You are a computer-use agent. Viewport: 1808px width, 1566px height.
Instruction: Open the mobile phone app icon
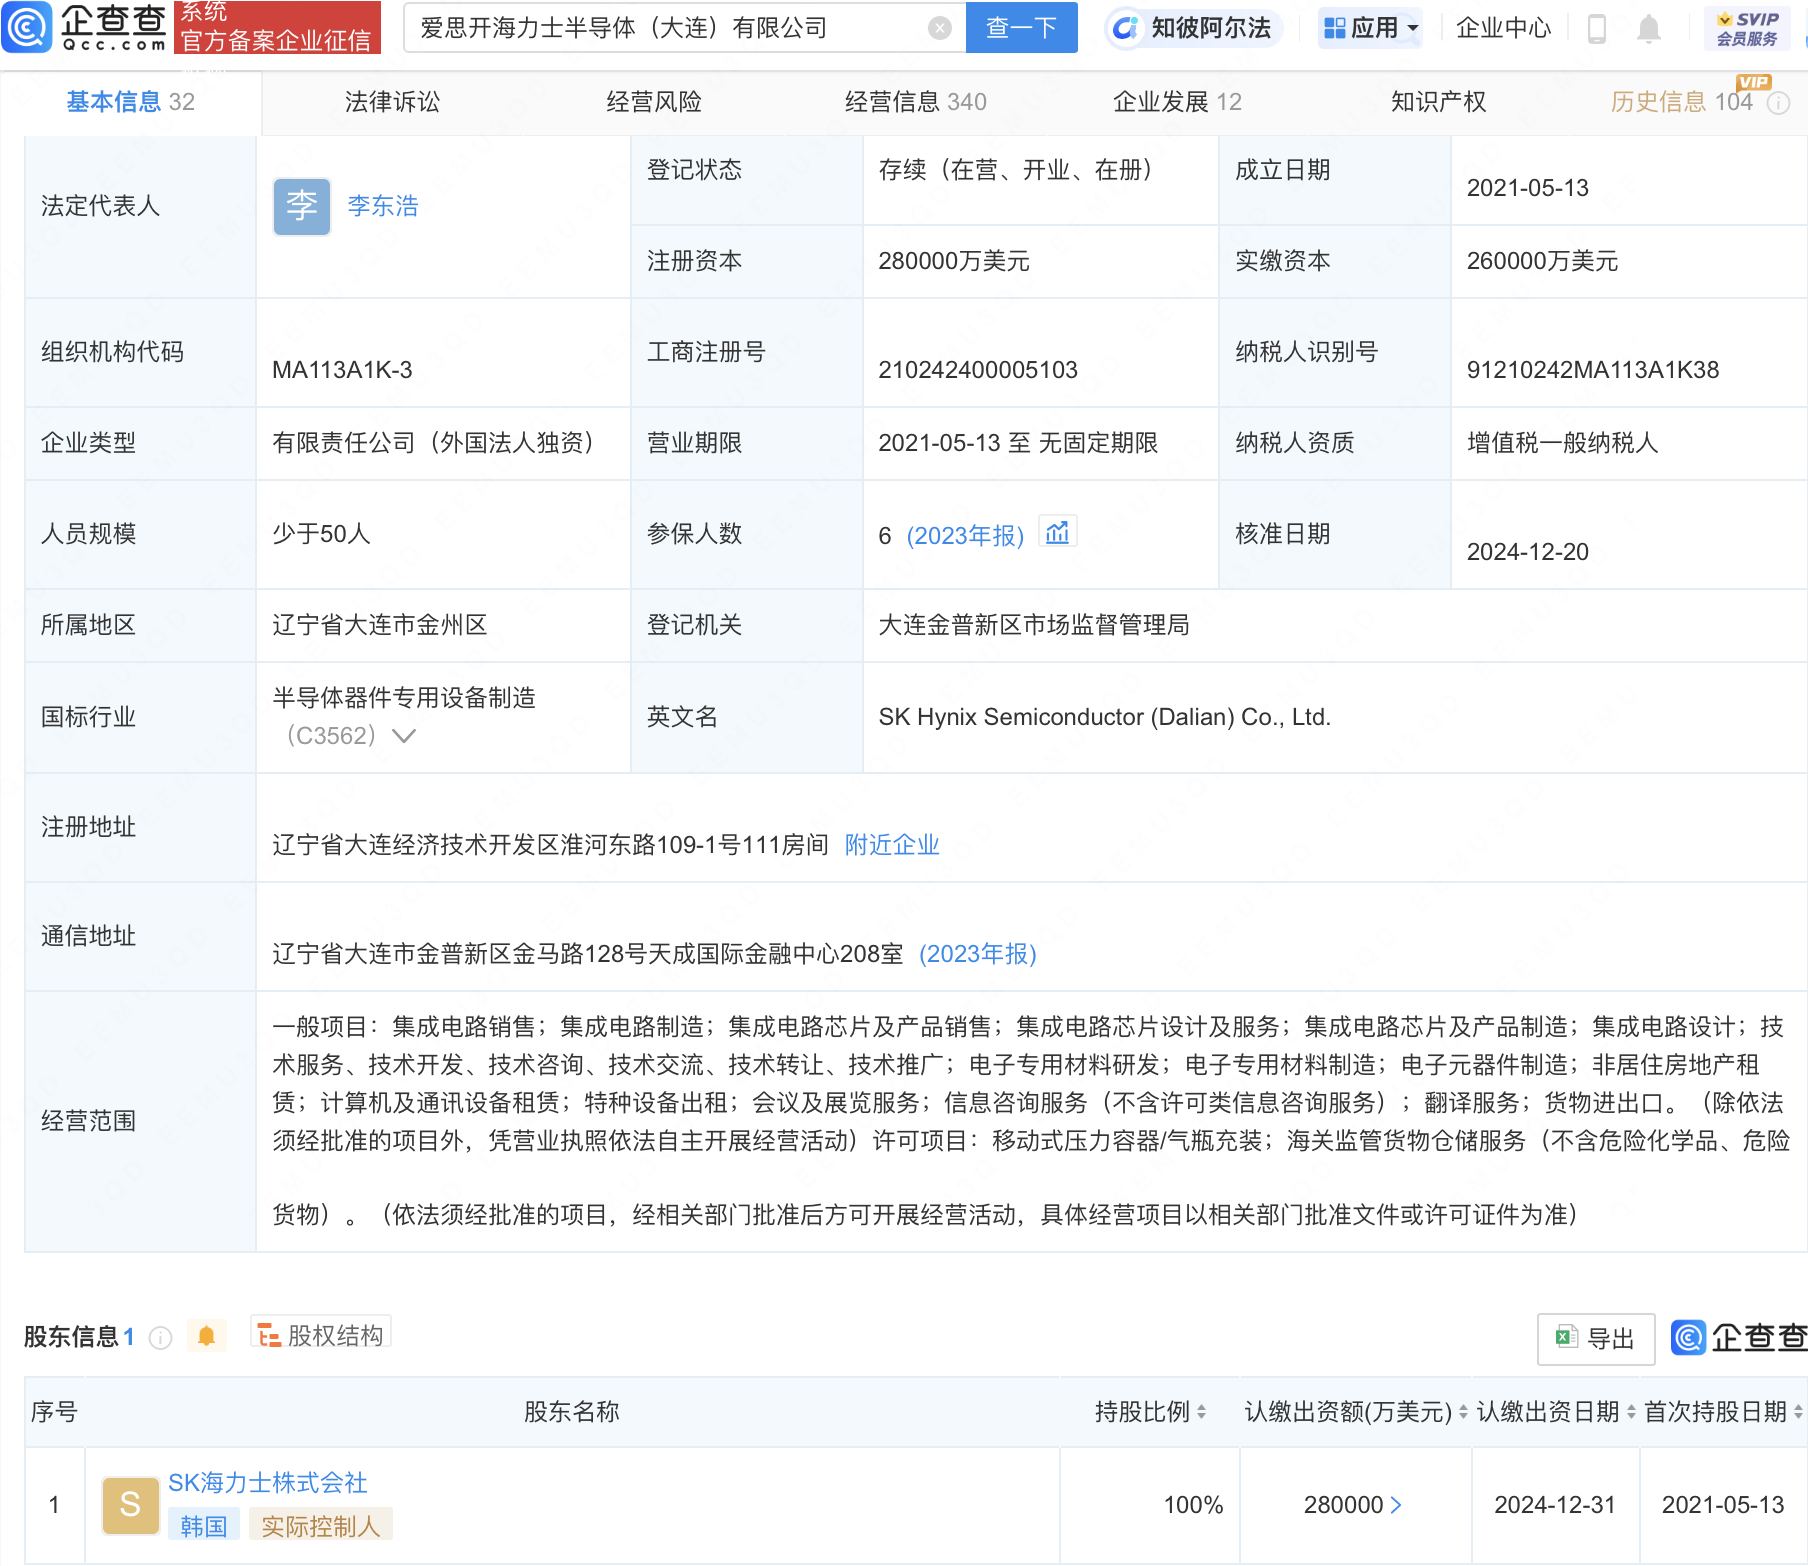(1597, 29)
